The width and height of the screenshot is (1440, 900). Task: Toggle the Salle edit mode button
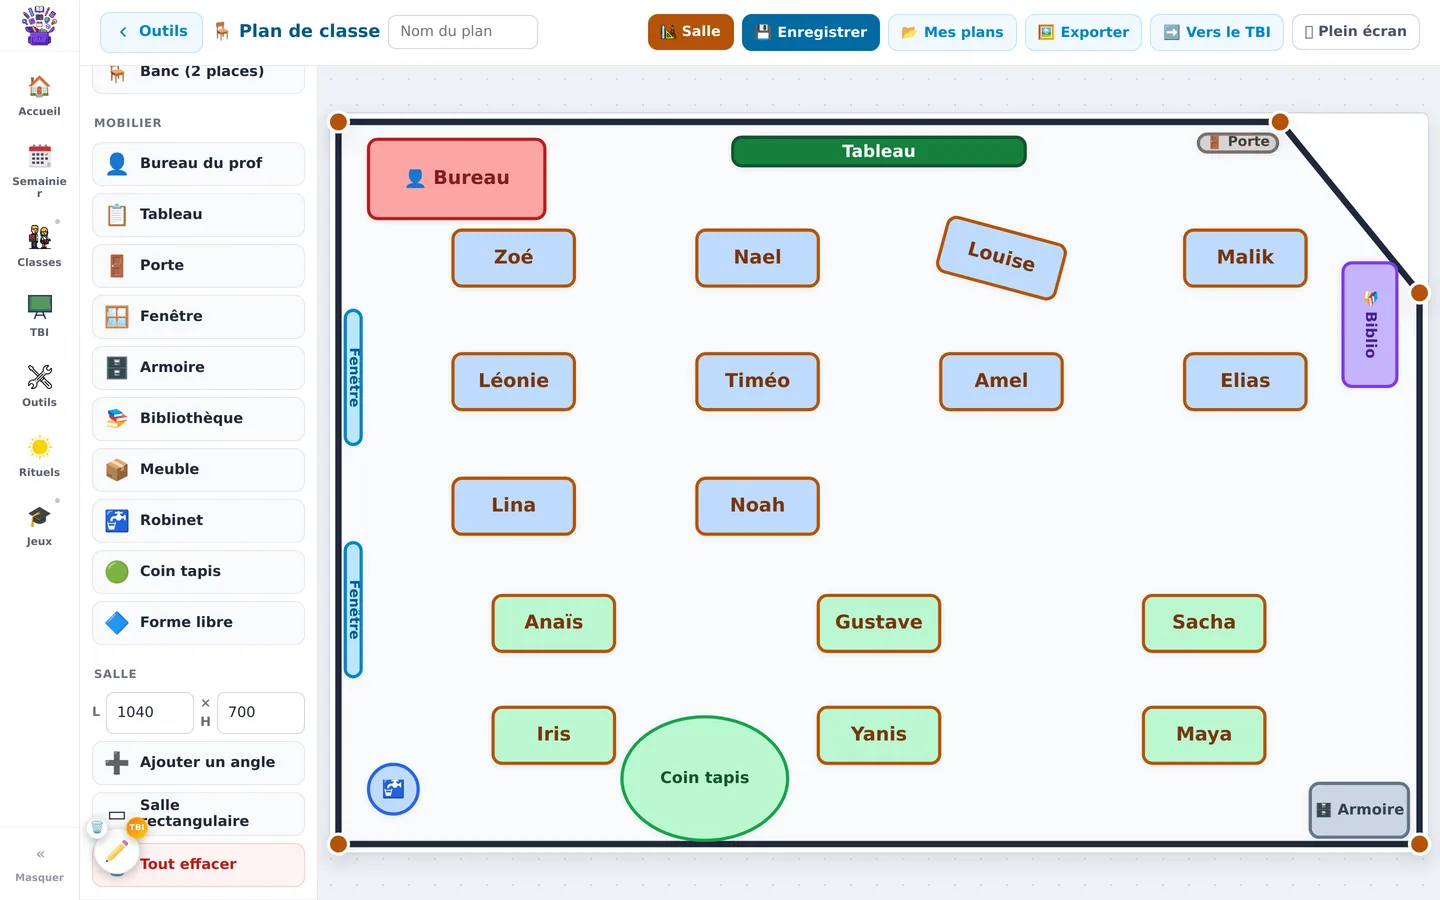click(691, 32)
